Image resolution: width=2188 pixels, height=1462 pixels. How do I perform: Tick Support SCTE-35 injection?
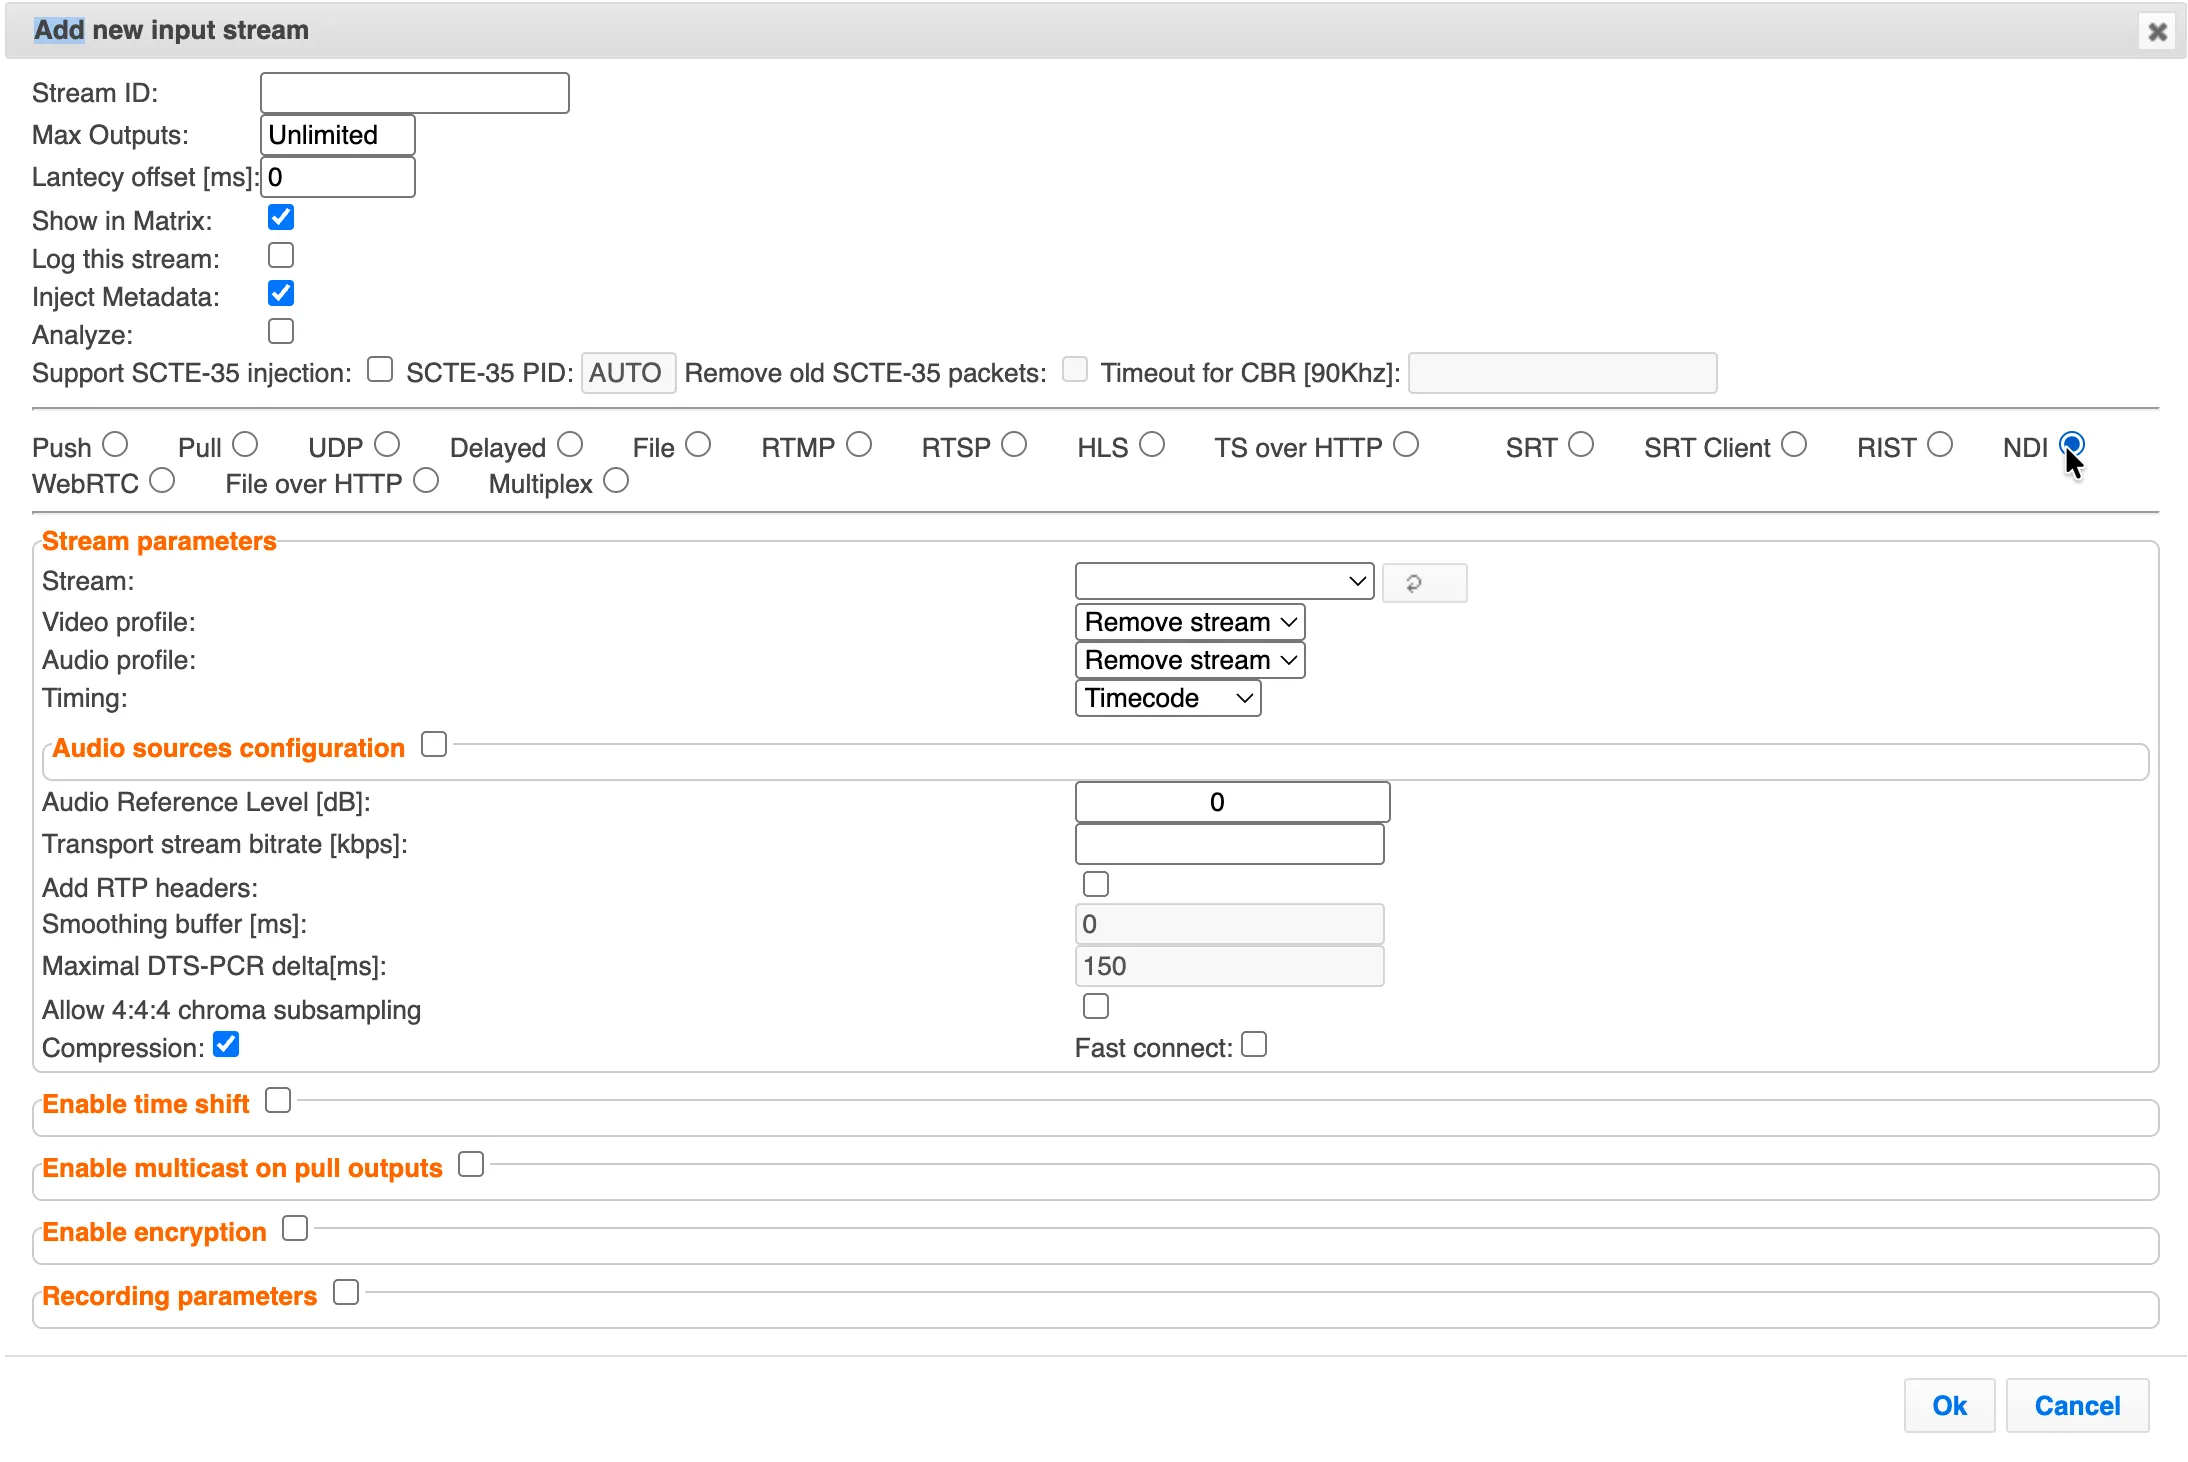(x=380, y=369)
